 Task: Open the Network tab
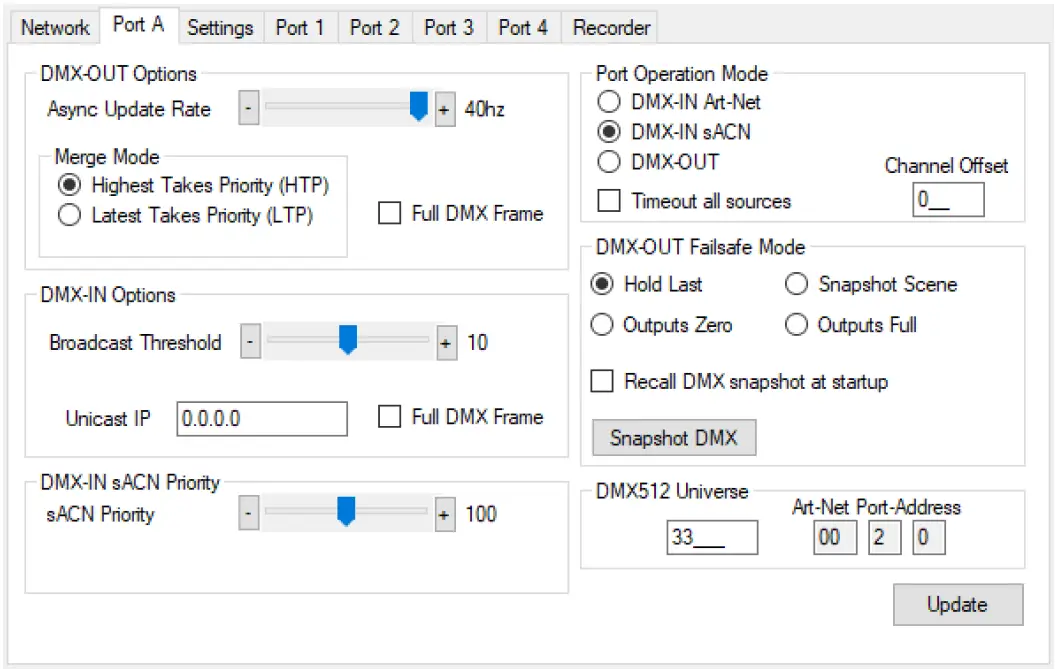click(x=54, y=27)
